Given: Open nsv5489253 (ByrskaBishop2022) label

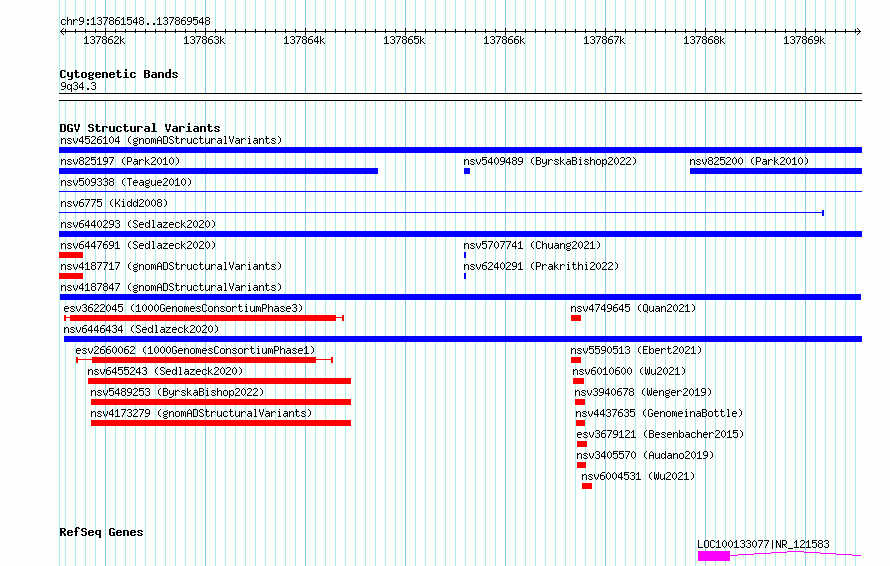Looking at the screenshot, I should coord(177,392).
